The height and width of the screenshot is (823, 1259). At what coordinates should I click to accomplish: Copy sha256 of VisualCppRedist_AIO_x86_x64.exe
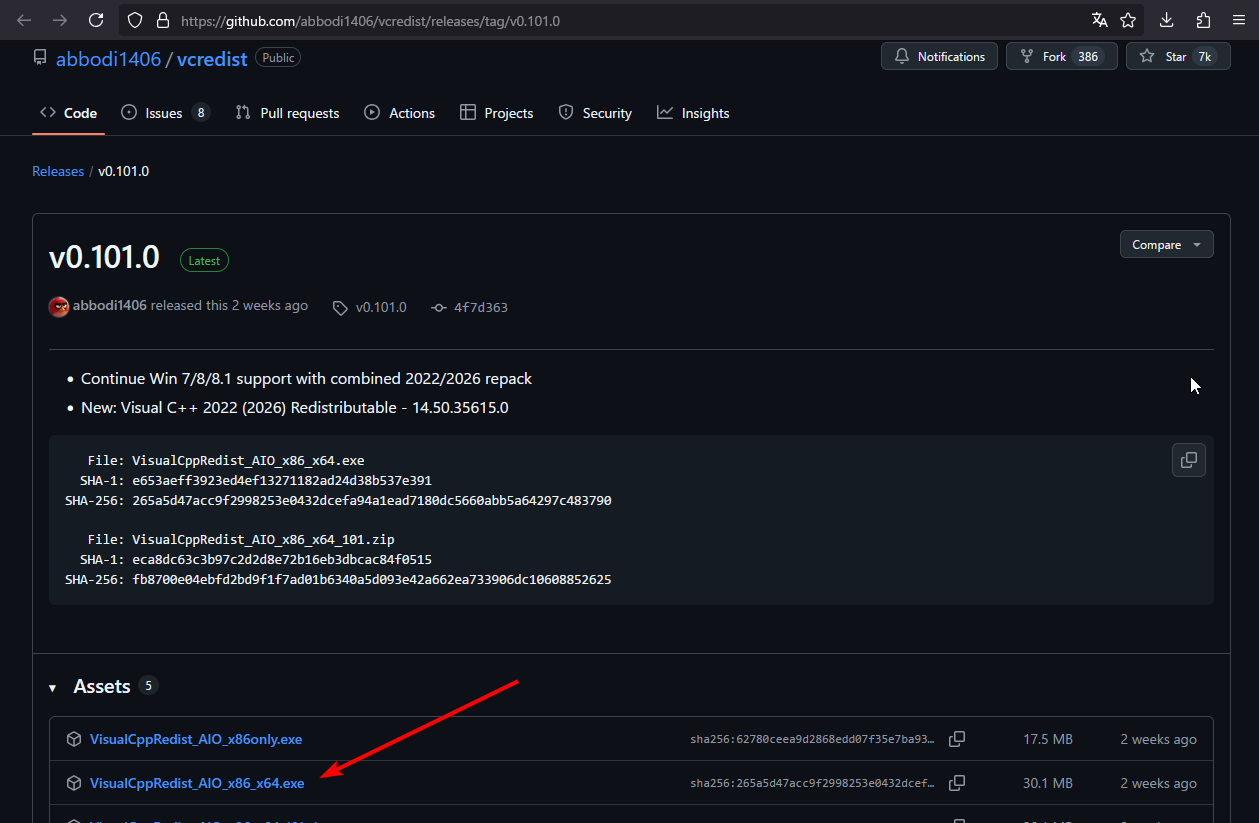pos(957,783)
